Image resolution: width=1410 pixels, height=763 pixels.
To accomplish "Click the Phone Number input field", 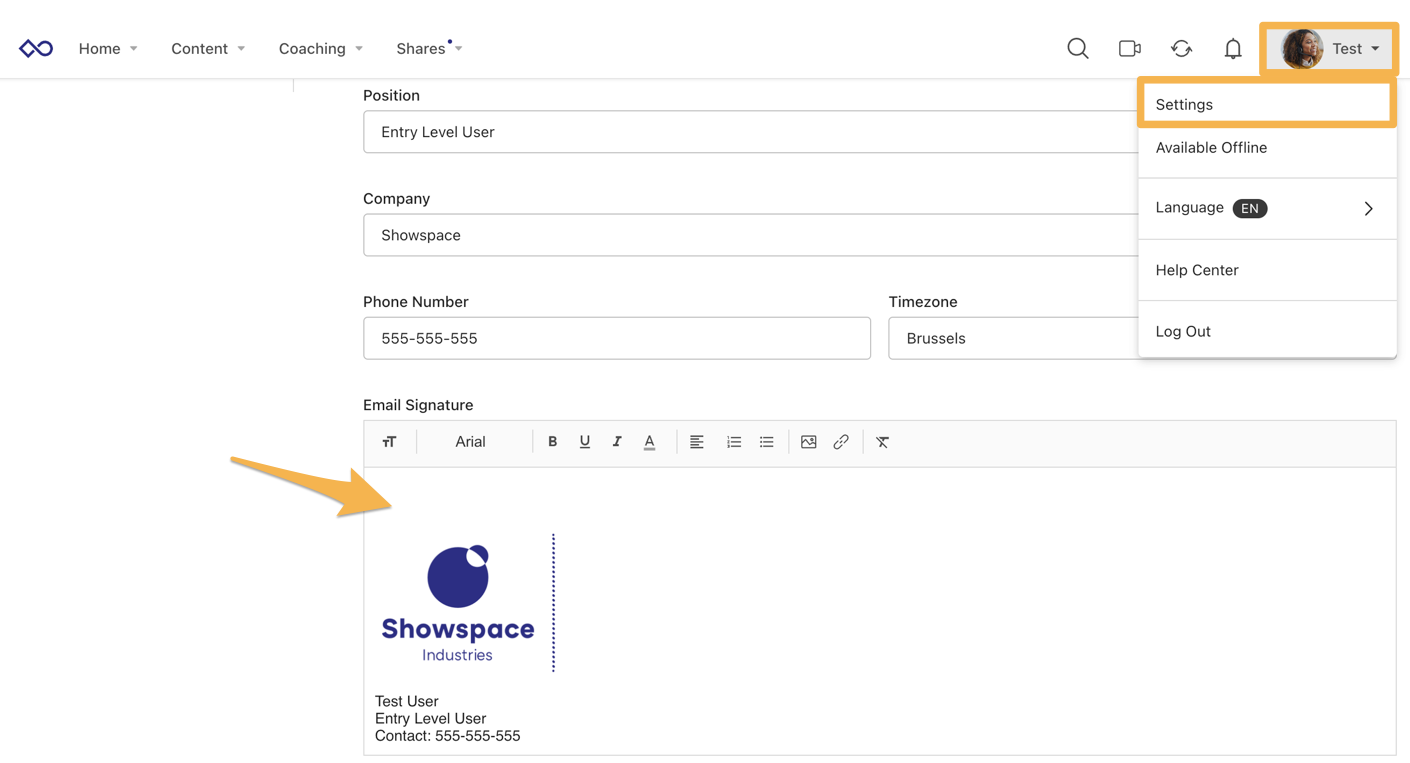I will [616, 338].
